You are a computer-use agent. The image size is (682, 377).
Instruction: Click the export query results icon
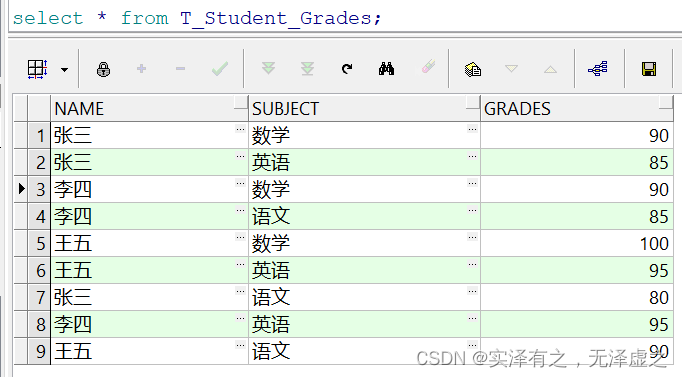pos(473,69)
